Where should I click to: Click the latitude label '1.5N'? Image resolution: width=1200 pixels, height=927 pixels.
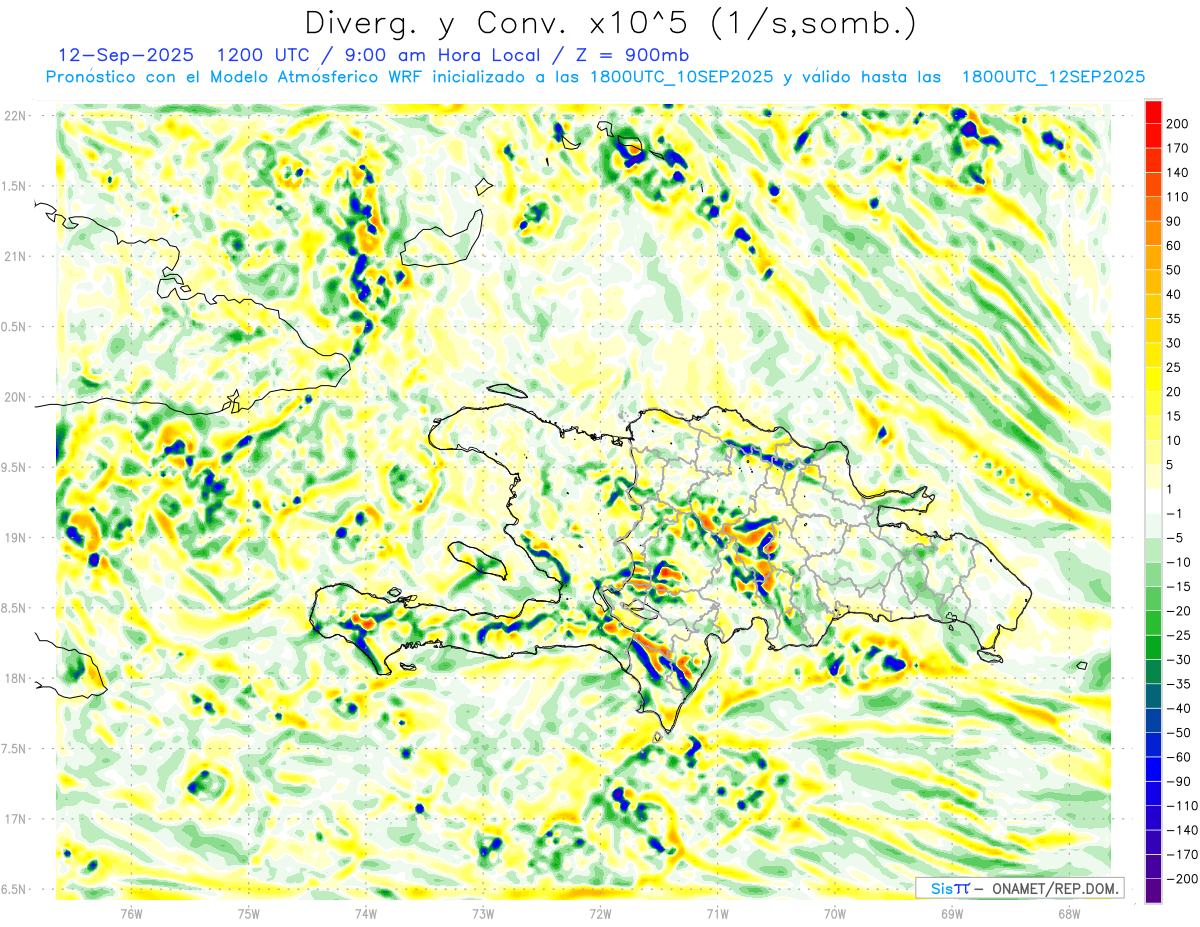click(13, 186)
